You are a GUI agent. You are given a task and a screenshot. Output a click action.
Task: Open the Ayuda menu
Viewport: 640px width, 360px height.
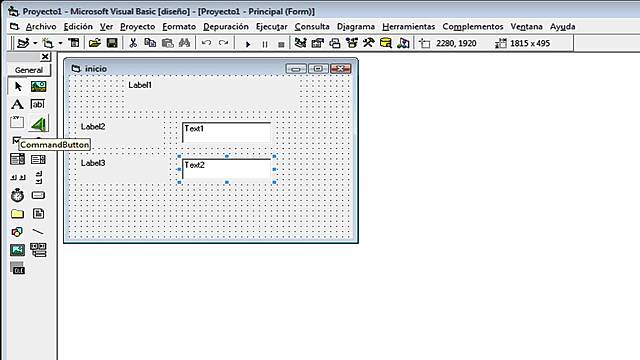point(562,27)
